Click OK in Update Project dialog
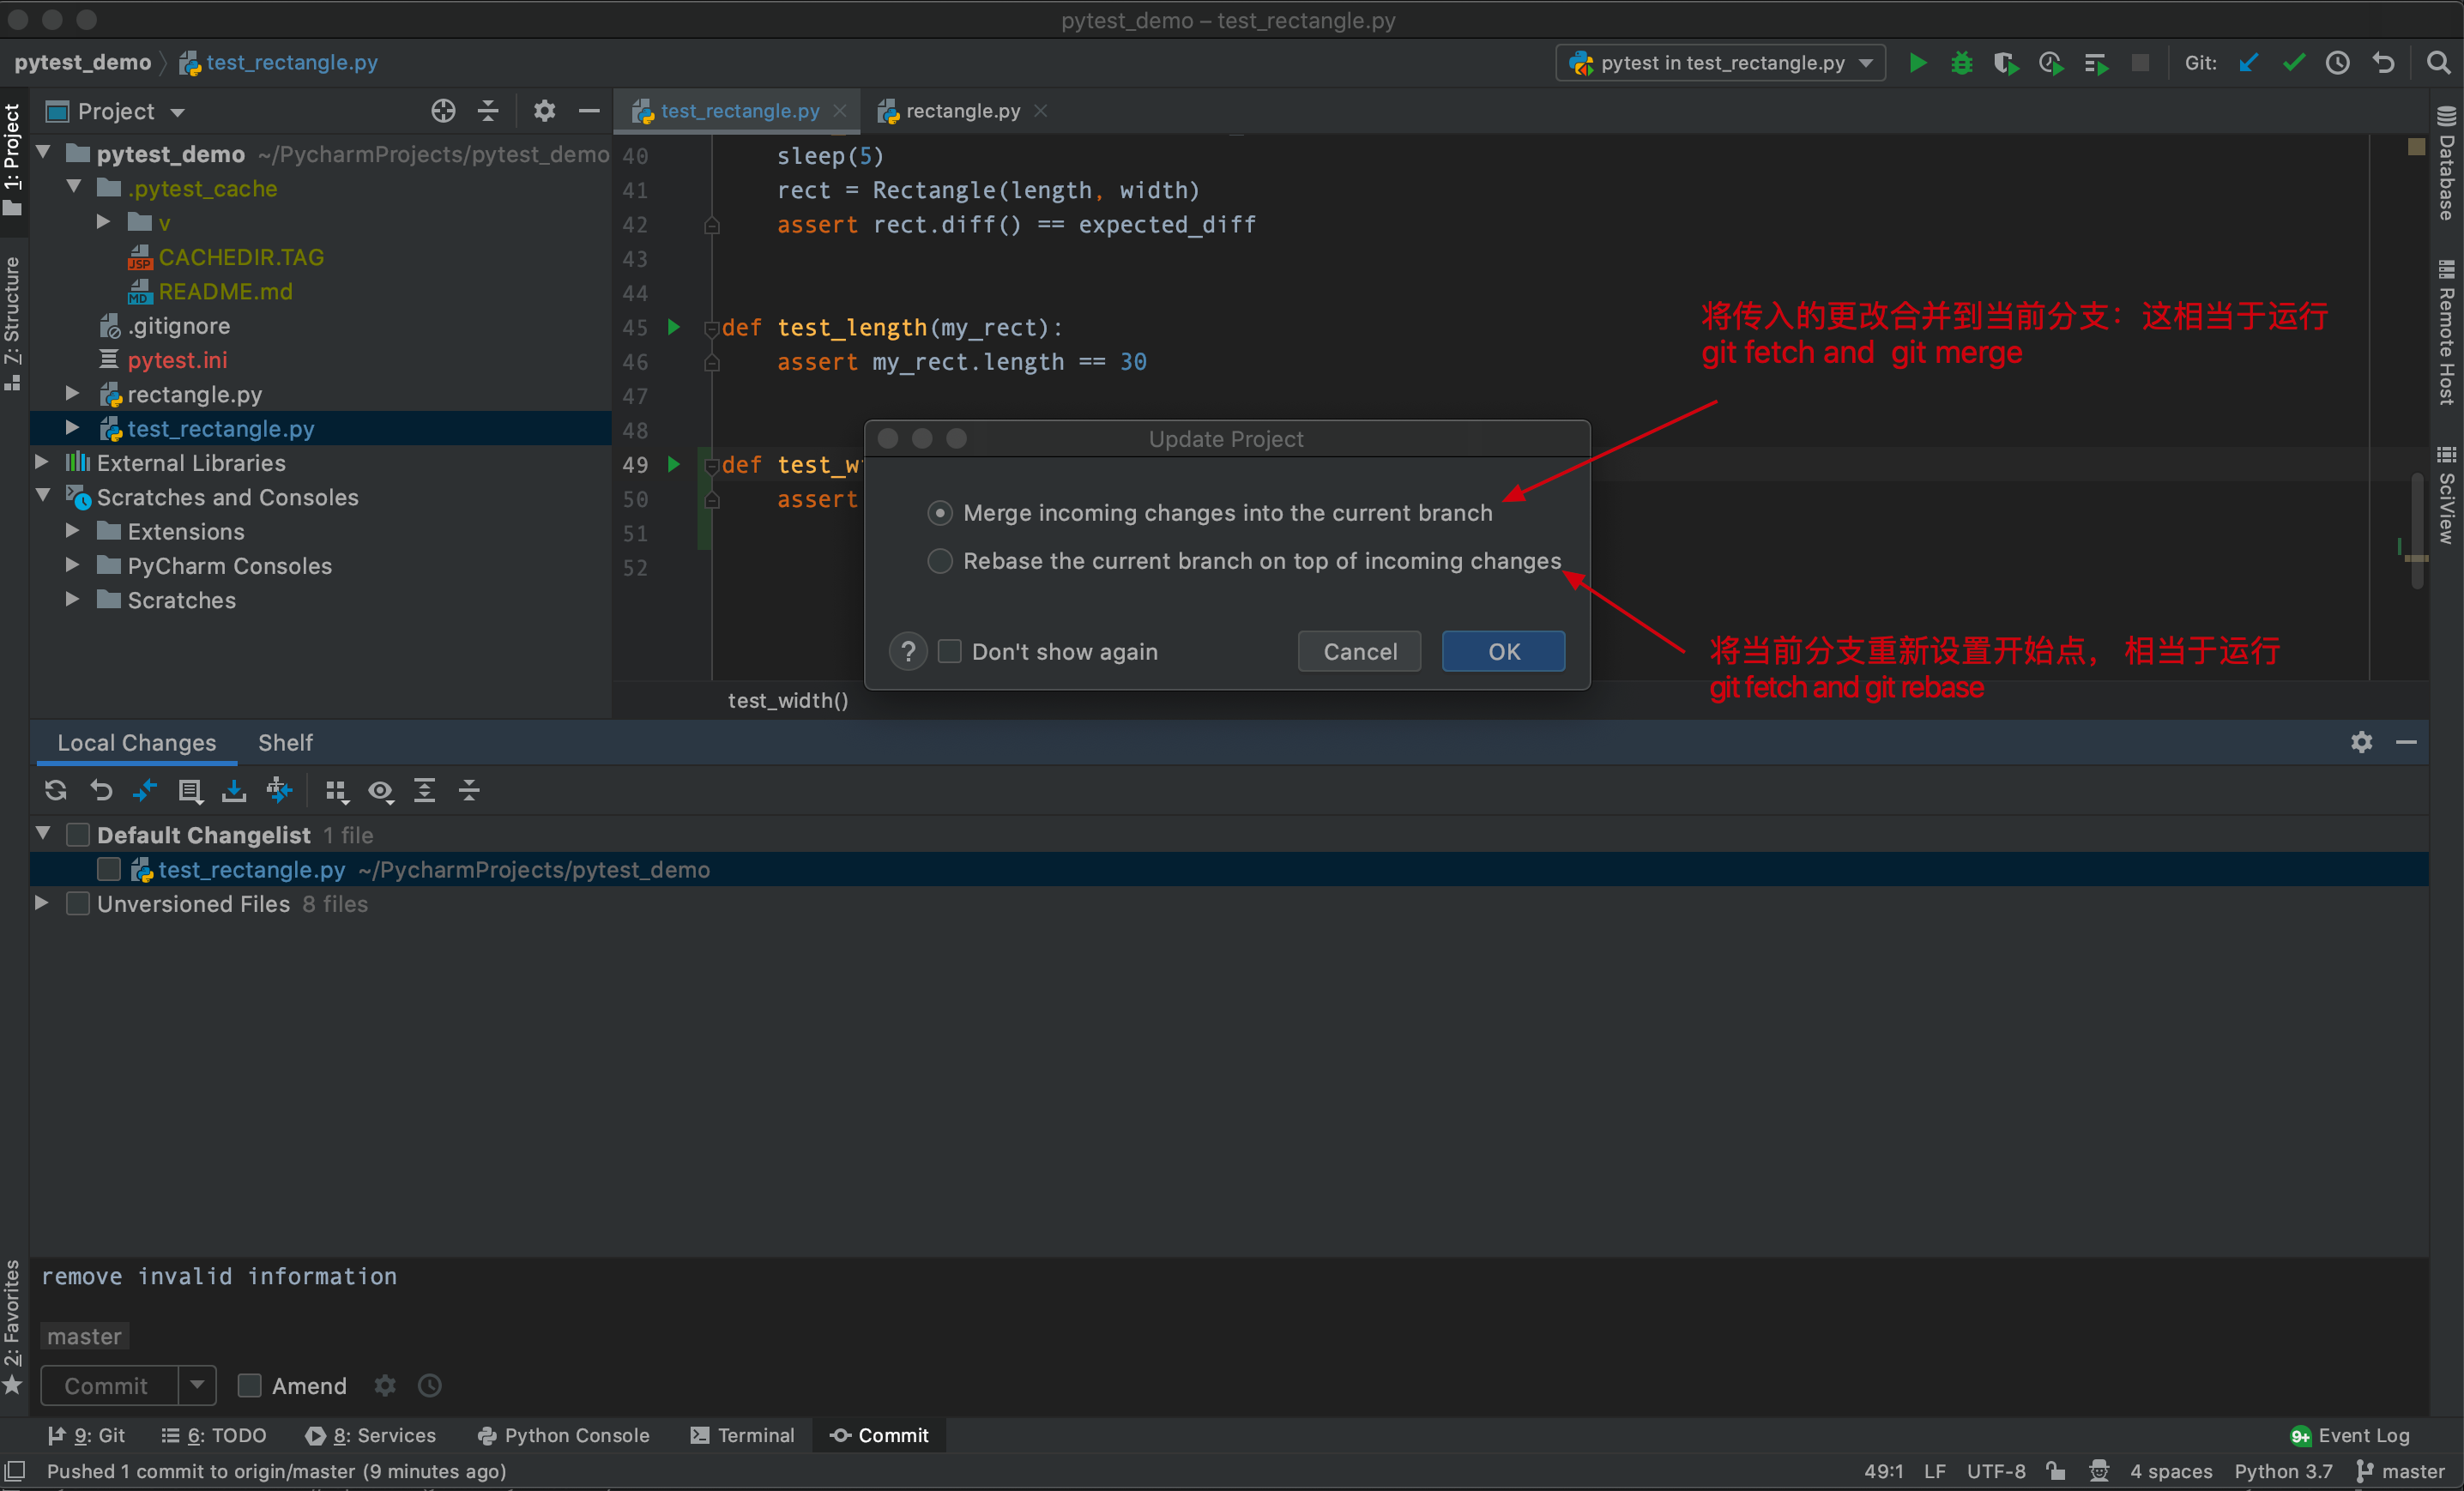This screenshot has height=1491, width=2464. click(1503, 652)
